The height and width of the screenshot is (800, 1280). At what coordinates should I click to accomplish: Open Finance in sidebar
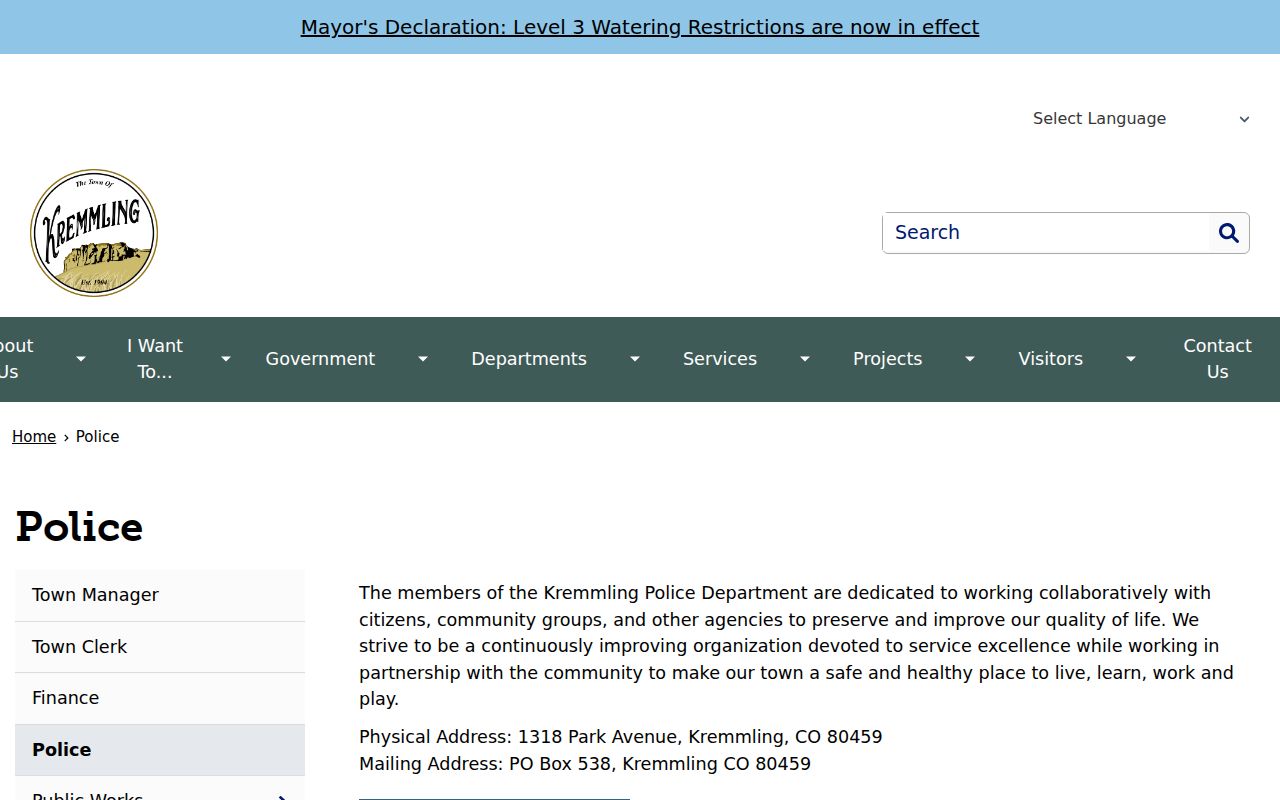click(x=160, y=698)
